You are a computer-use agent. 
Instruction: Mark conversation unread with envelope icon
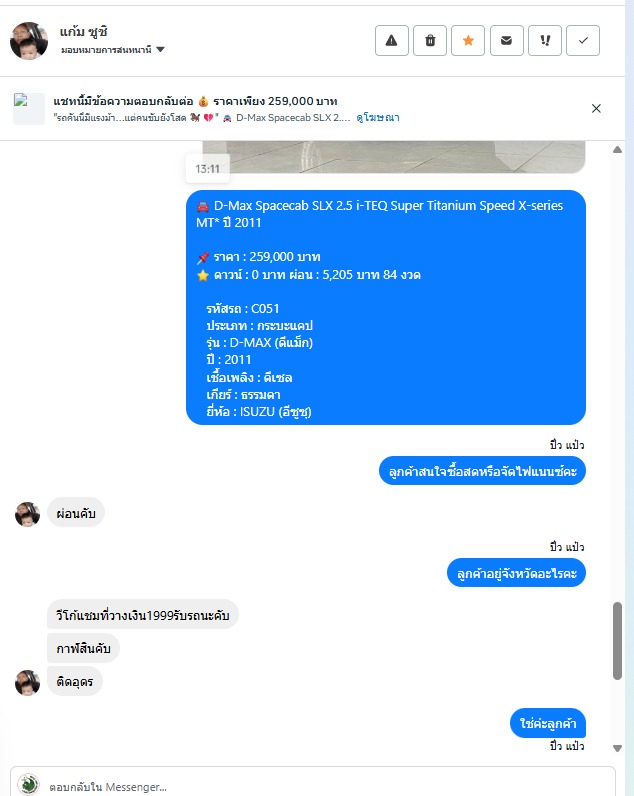pyautogui.click(x=507, y=41)
